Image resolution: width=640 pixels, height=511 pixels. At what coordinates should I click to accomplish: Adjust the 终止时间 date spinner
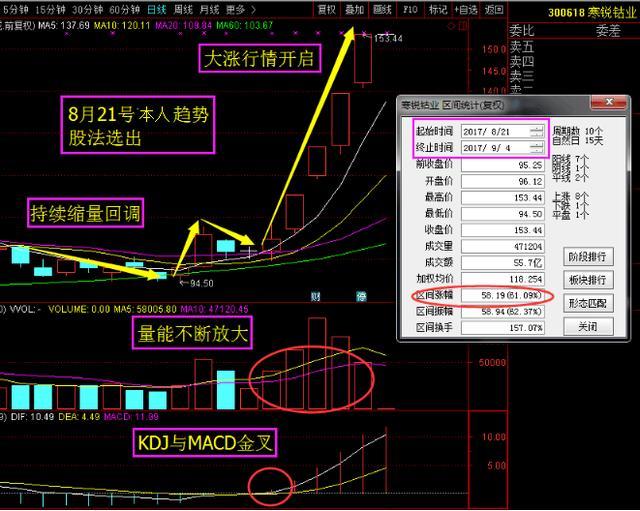click(x=536, y=146)
